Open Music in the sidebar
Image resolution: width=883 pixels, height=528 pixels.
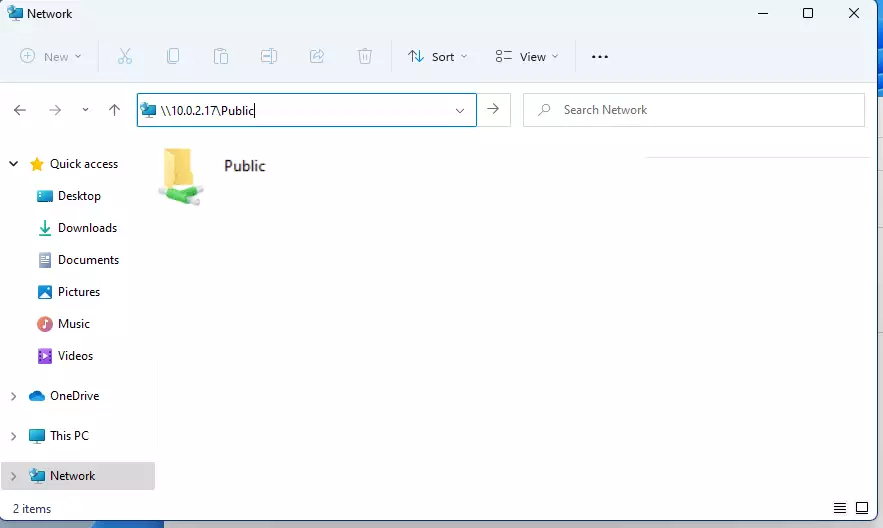[74, 324]
